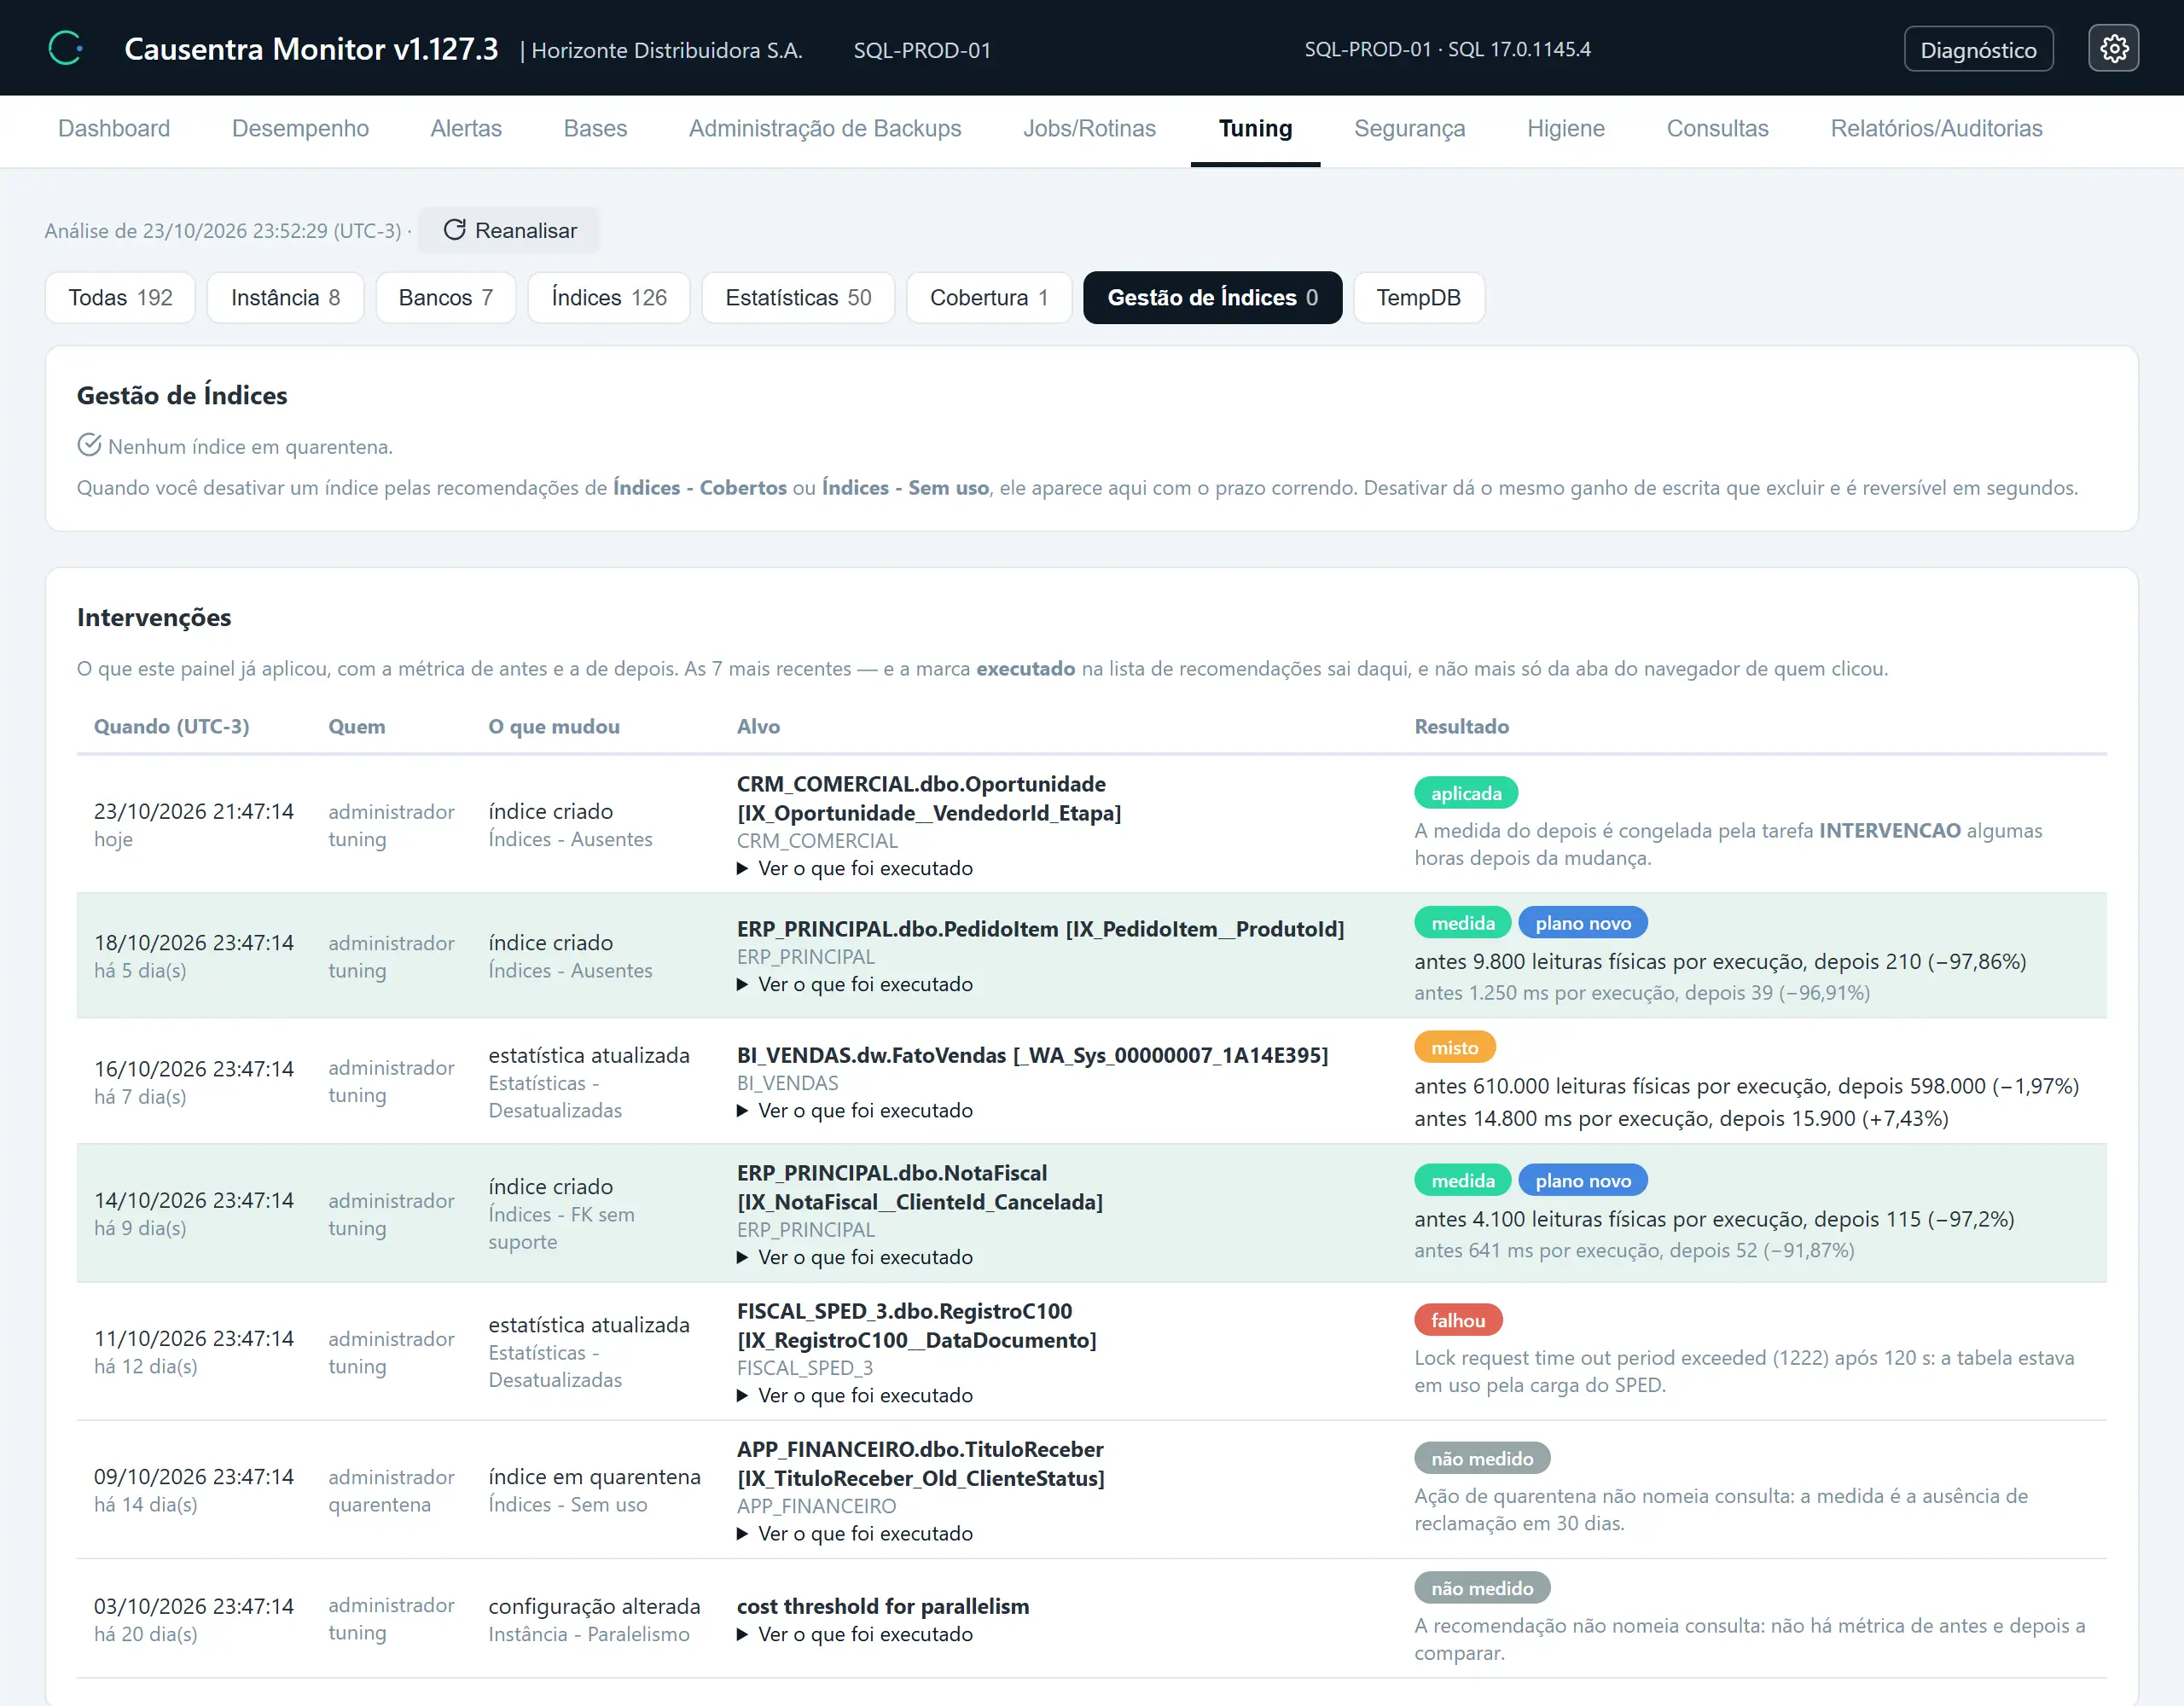The image size is (2184, 1706).
Task: Open the Relatórios/Auditorias tab
Action: 1936,128
